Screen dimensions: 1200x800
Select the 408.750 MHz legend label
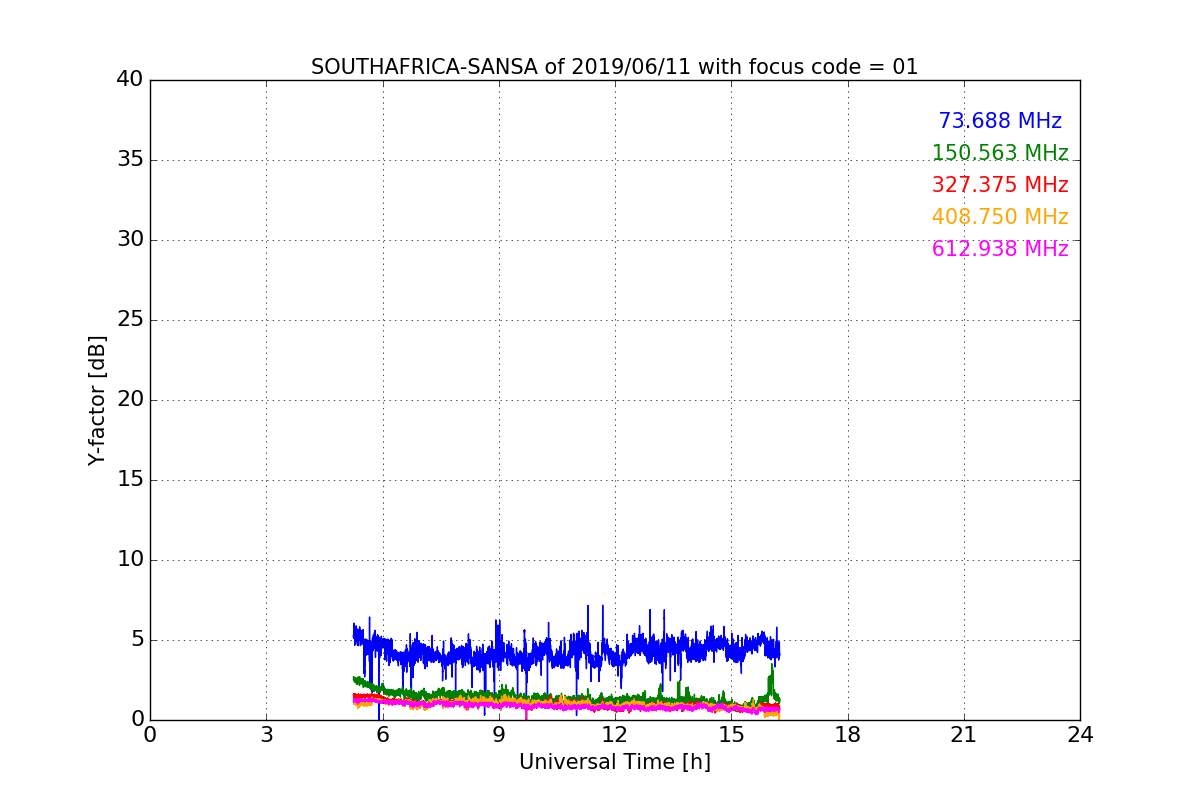coord(1000,217)
